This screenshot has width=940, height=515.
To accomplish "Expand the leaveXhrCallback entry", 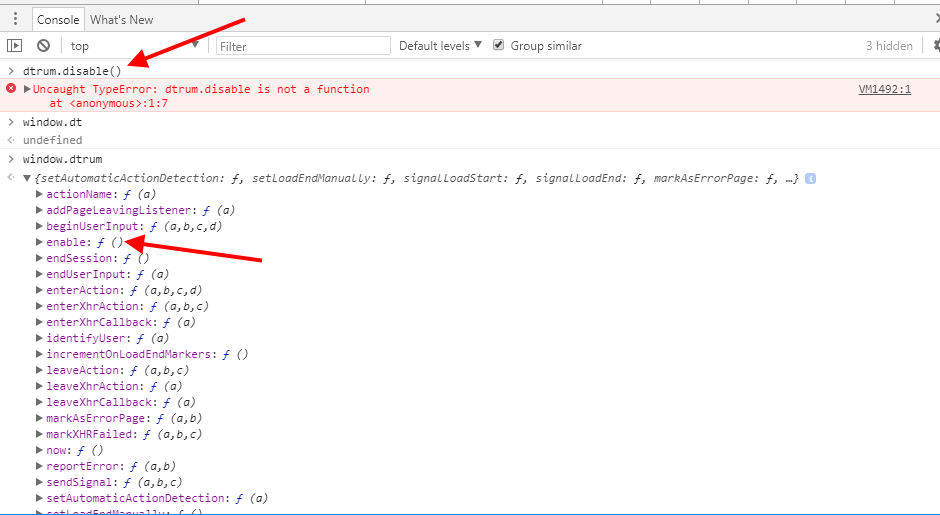I will tap(40, 402).
